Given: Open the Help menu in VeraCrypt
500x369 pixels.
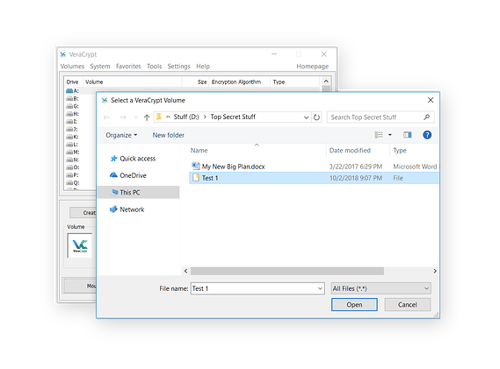Looking at the screenshot, I should 203,66.
